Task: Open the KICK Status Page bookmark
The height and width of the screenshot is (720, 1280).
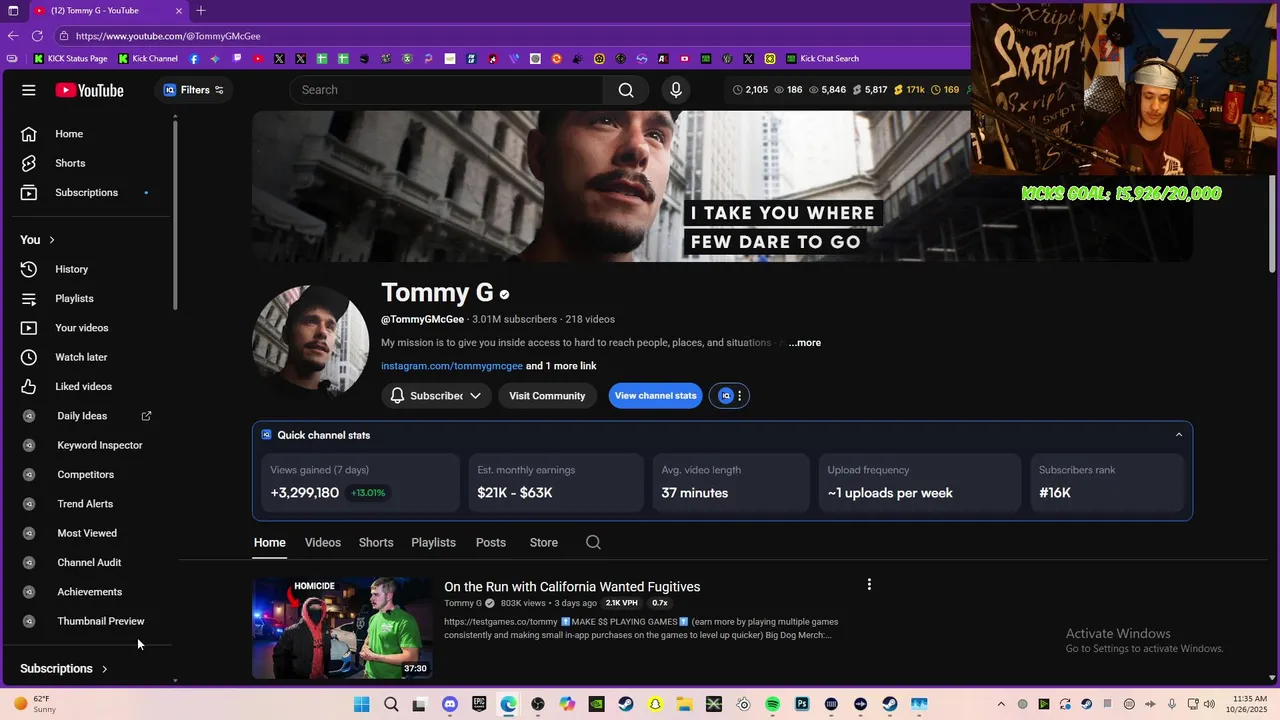Action: click(71, 59)
